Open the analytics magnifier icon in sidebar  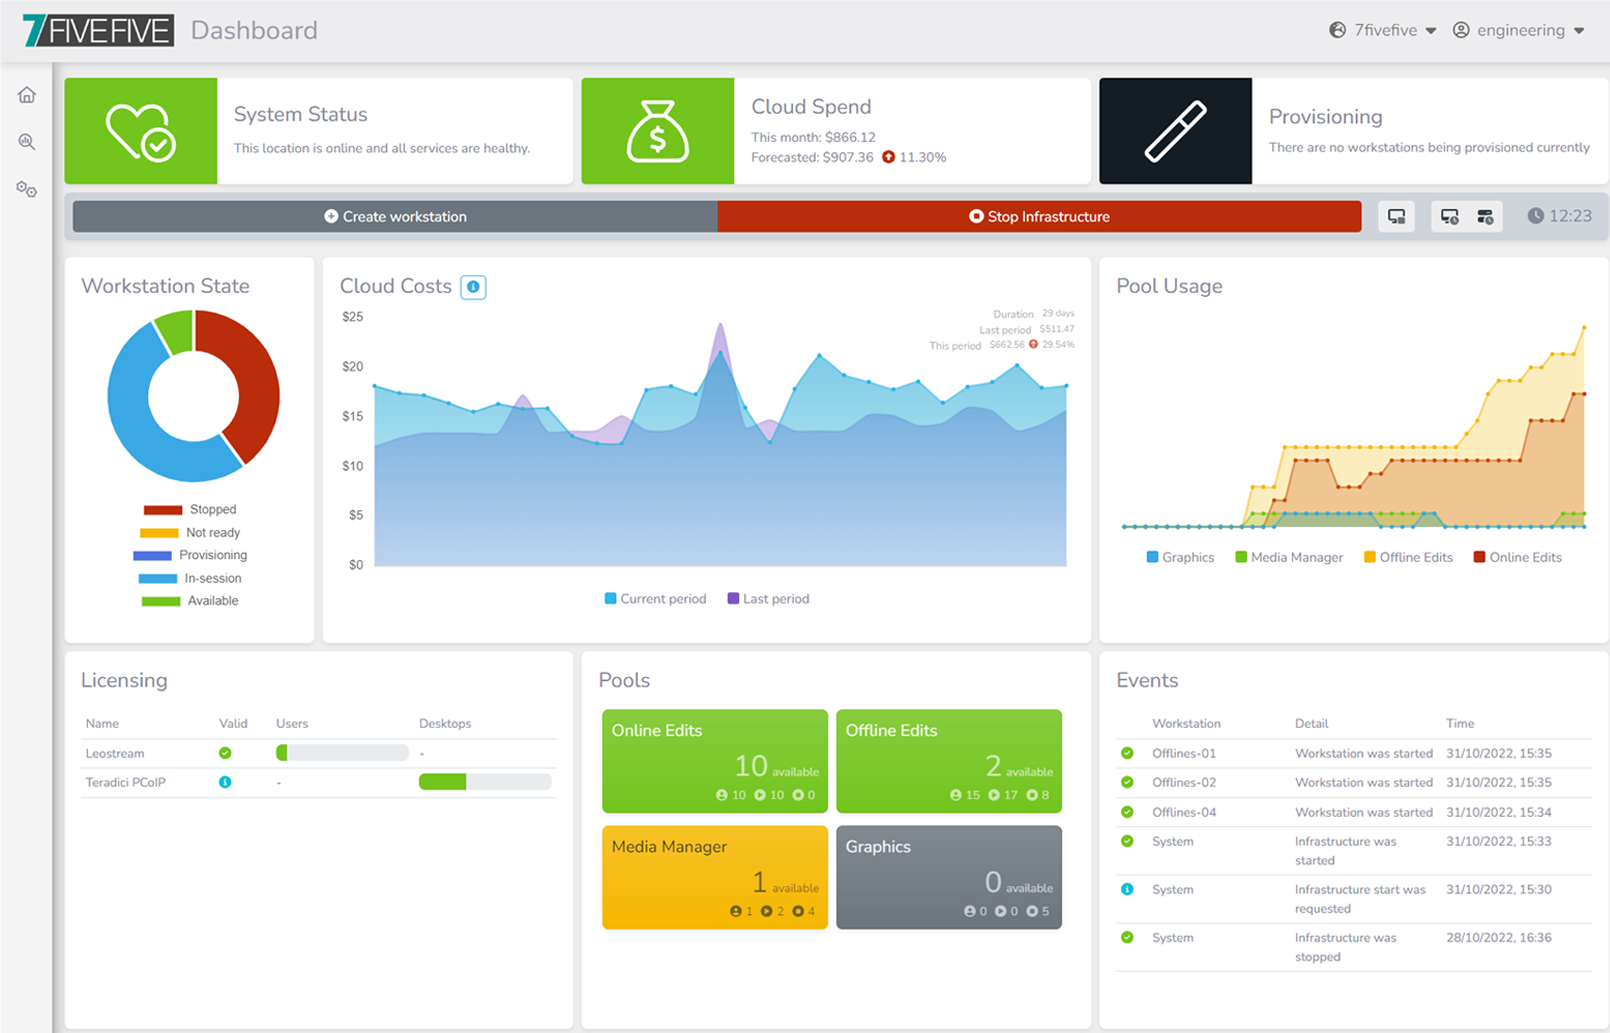point(27,142)
